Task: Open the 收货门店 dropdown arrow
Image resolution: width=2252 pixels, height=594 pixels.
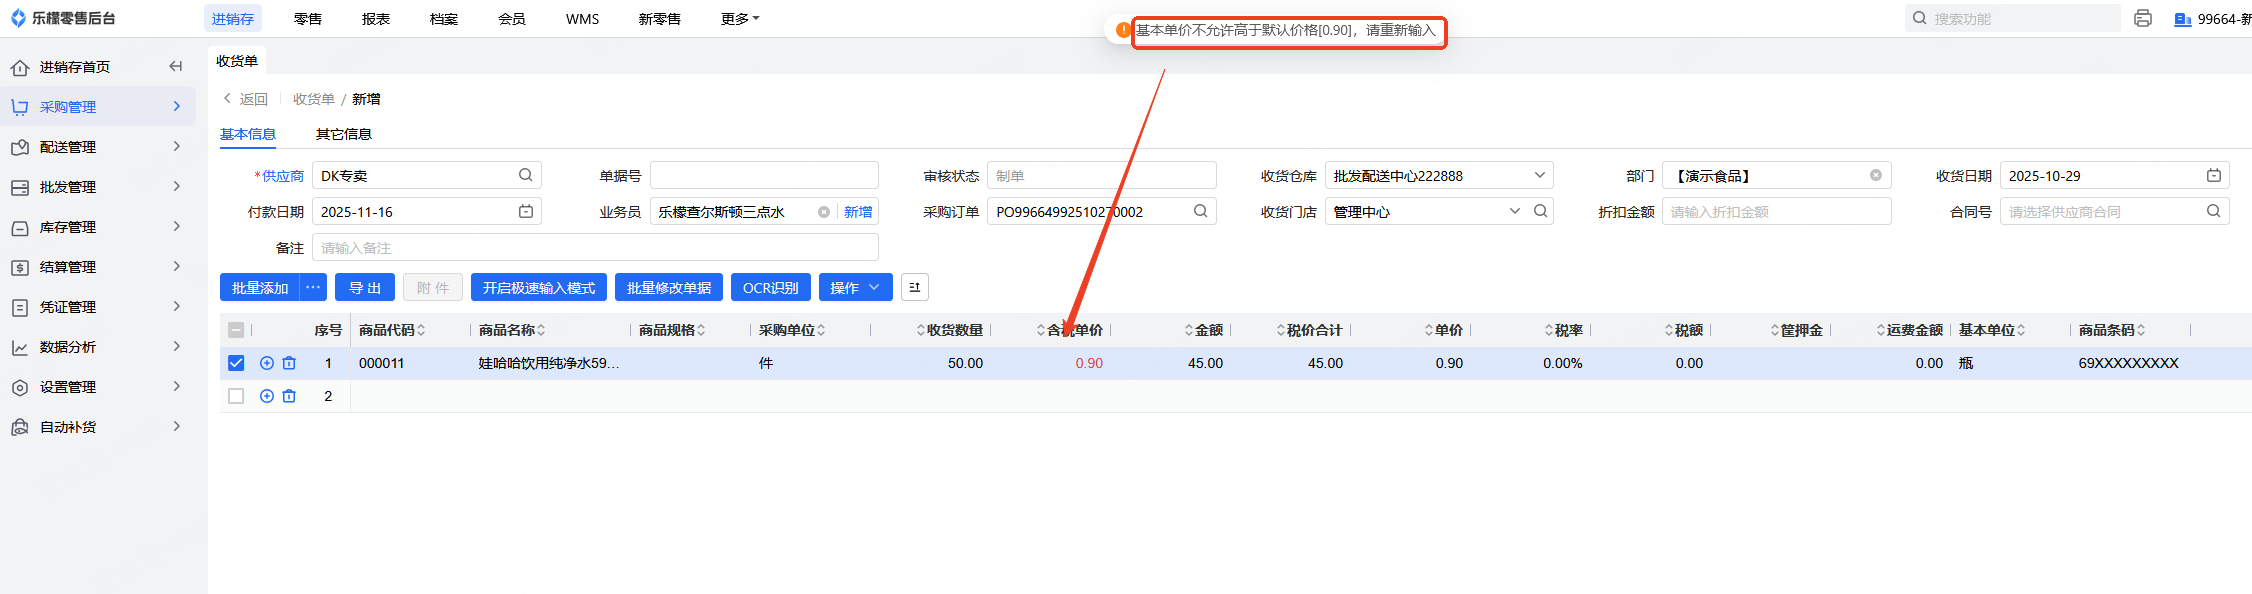Action: pyautogui.click(x=1515, y=211)
